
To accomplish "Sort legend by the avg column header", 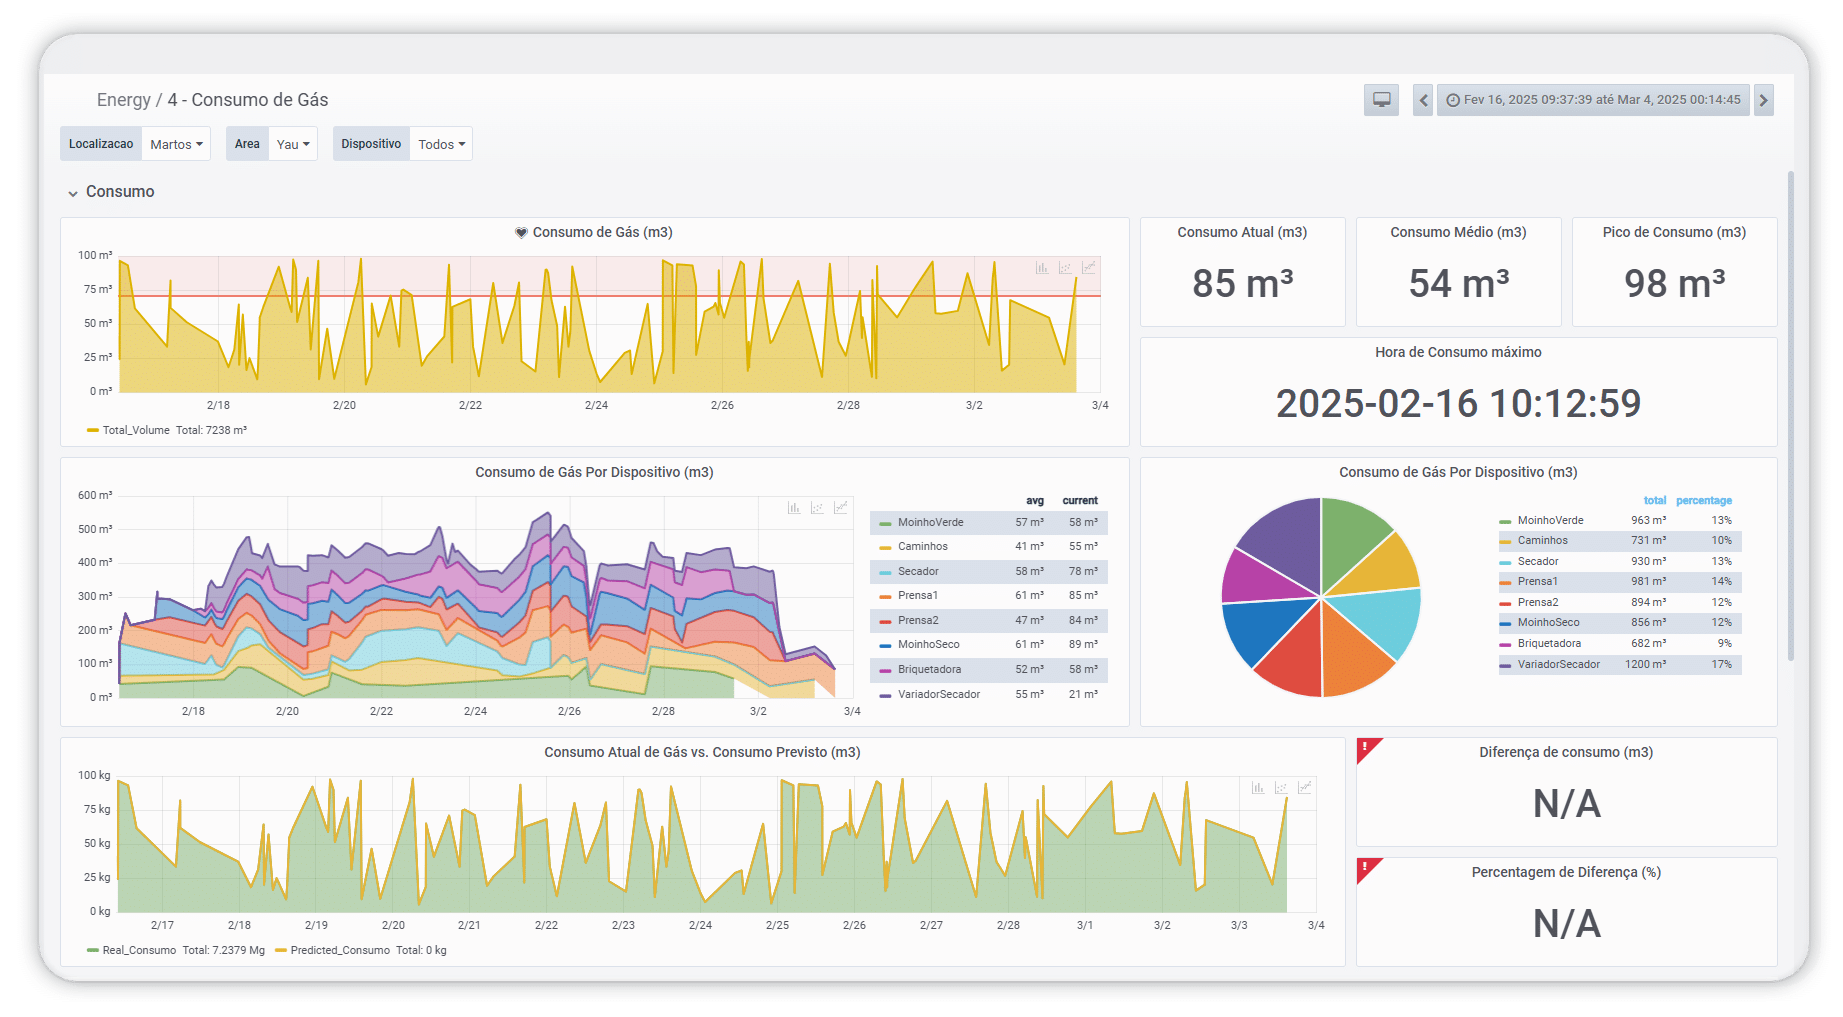I will click(1034, 501).
